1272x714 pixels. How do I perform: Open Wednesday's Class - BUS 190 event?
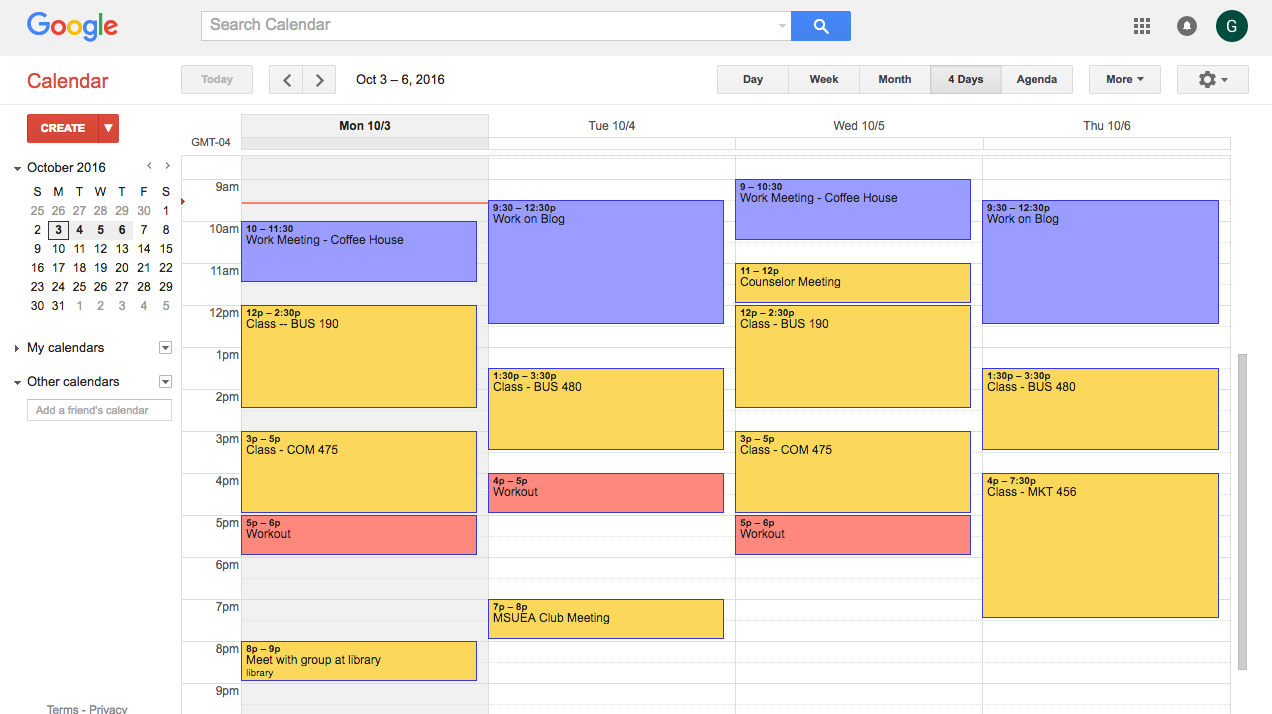853,356
